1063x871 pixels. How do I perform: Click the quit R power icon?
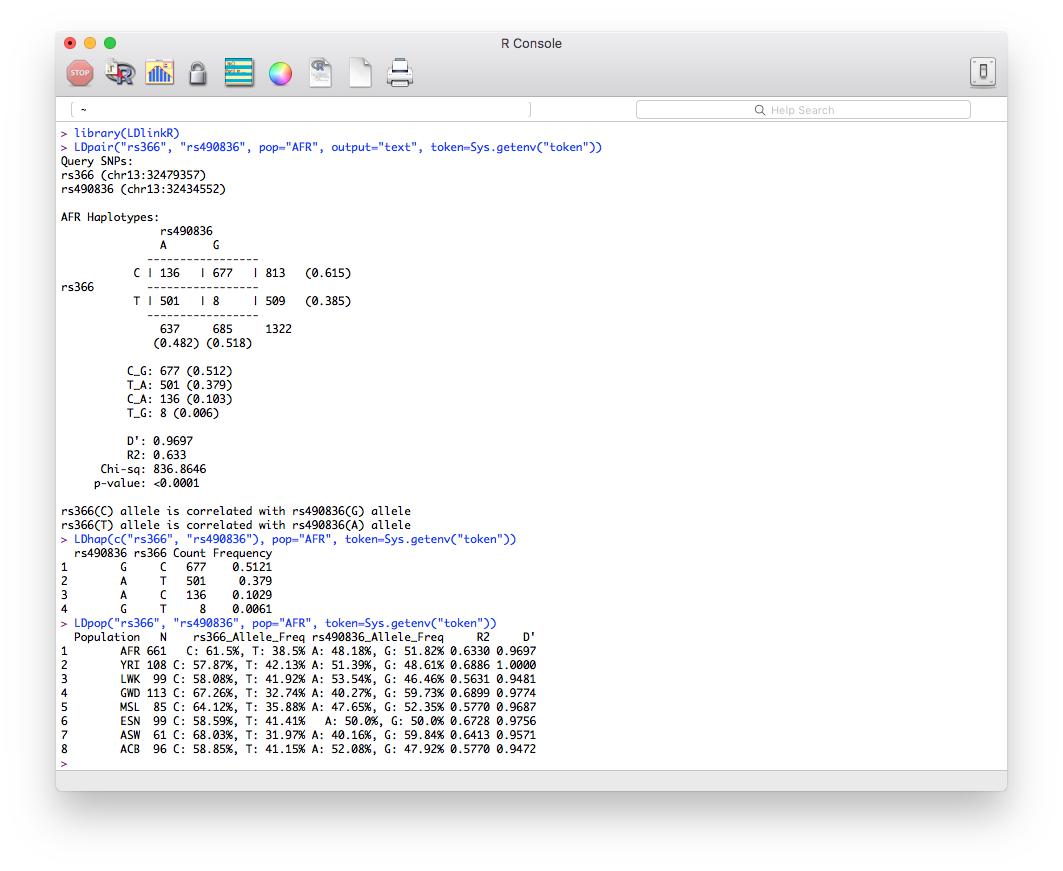[982, 72]
